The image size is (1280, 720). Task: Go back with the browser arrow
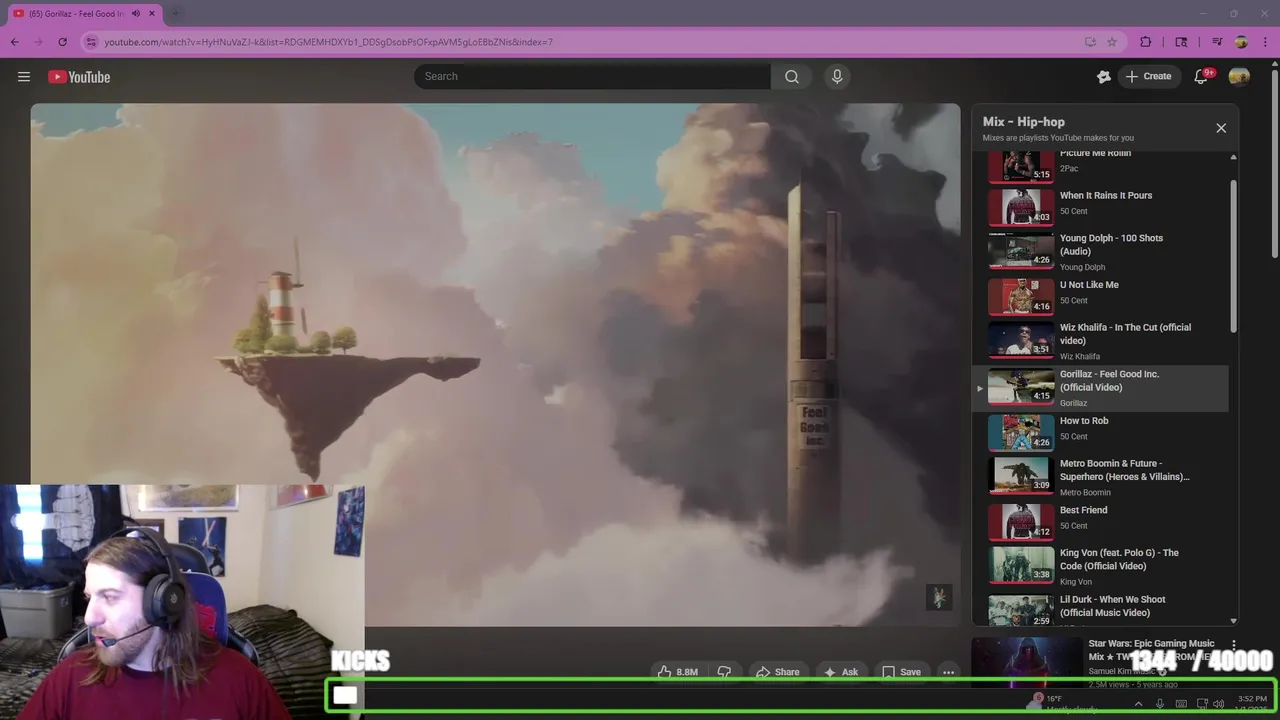click(15, 42)
